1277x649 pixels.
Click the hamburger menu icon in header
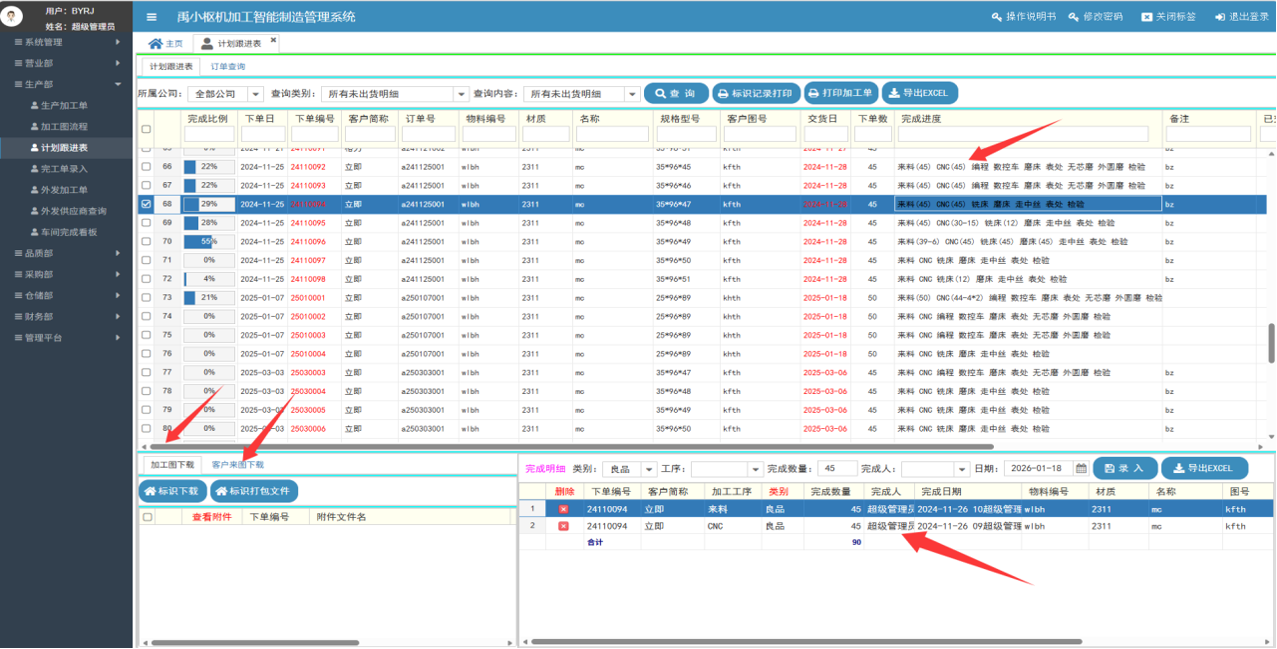tap(151, 17)
